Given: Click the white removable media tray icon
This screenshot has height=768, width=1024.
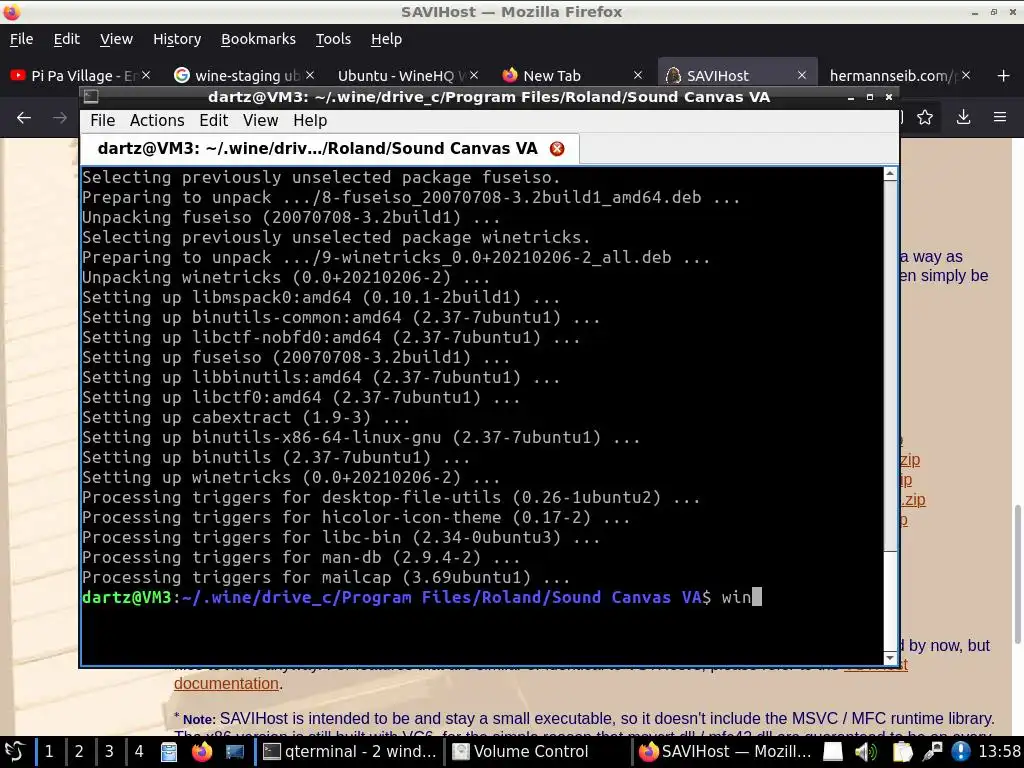Looking at the screenshot, I should (x=833, y=752).
